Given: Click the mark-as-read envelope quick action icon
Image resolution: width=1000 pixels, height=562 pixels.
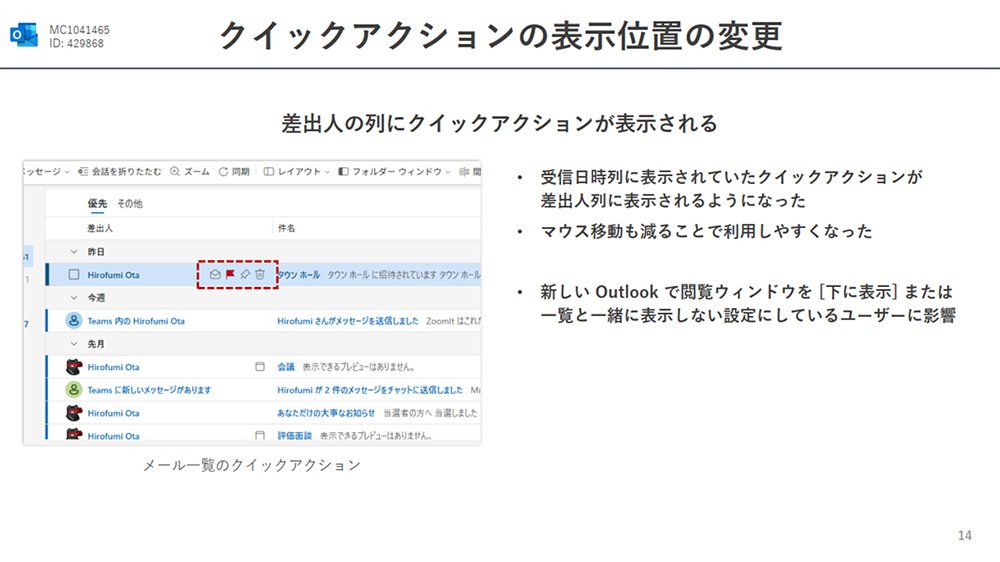Looking at the screenshot, I should click(x=215, y=274).
